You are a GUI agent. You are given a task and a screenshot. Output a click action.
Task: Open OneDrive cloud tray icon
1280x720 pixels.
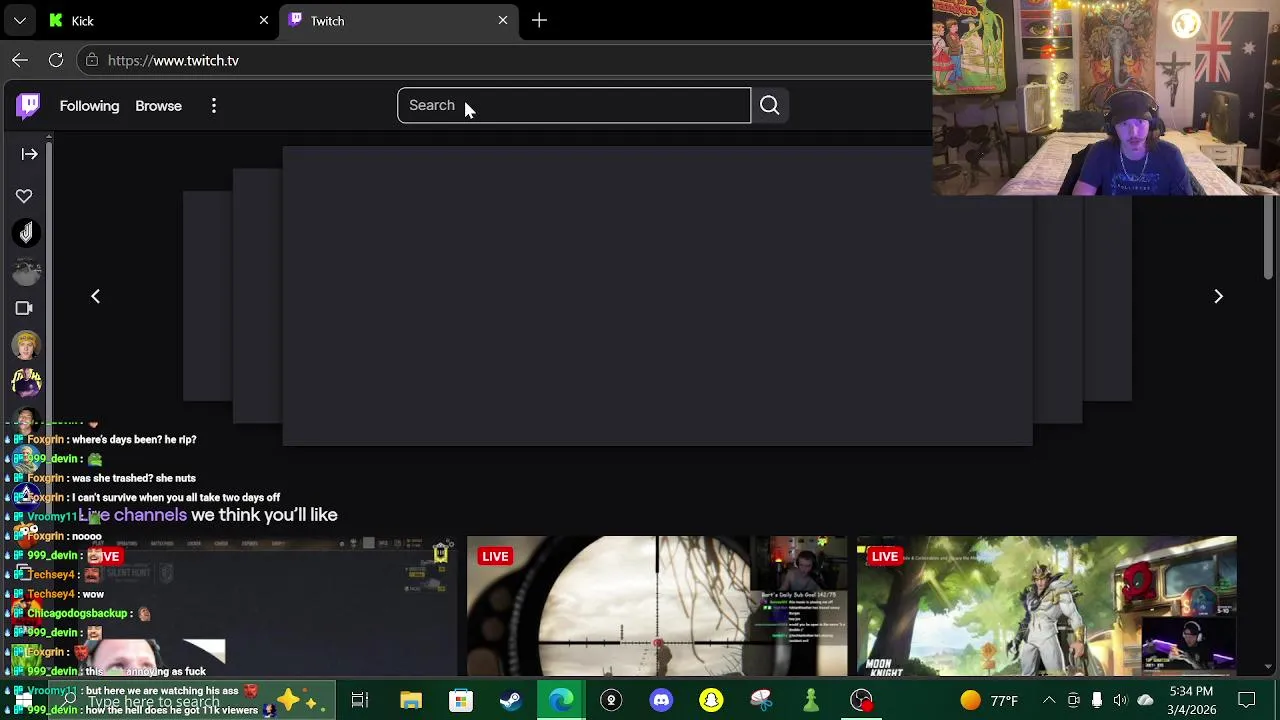tap(1145, 700)
